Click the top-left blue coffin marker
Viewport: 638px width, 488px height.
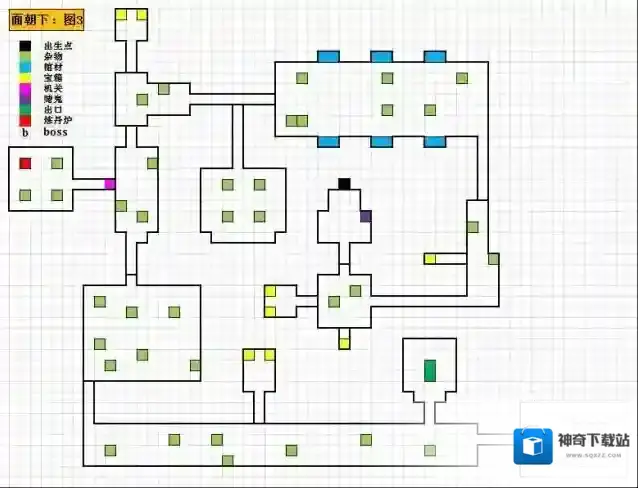coord(328,57)
